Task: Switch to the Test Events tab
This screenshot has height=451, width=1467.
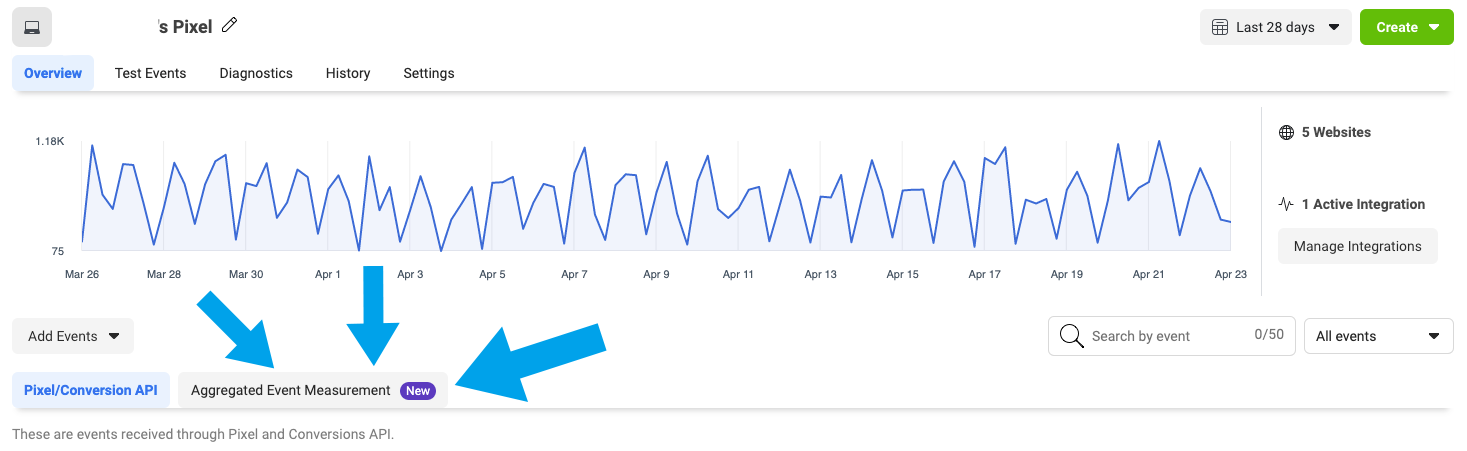Action: (150, 73)
